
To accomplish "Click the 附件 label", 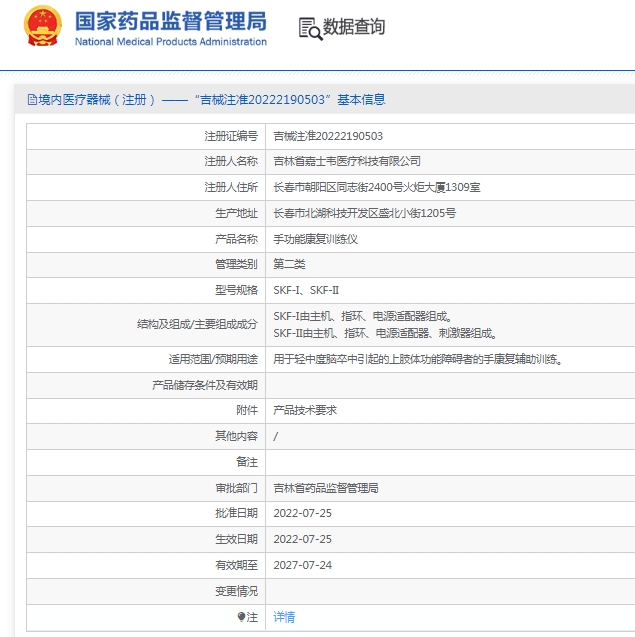I will [247, 410].
